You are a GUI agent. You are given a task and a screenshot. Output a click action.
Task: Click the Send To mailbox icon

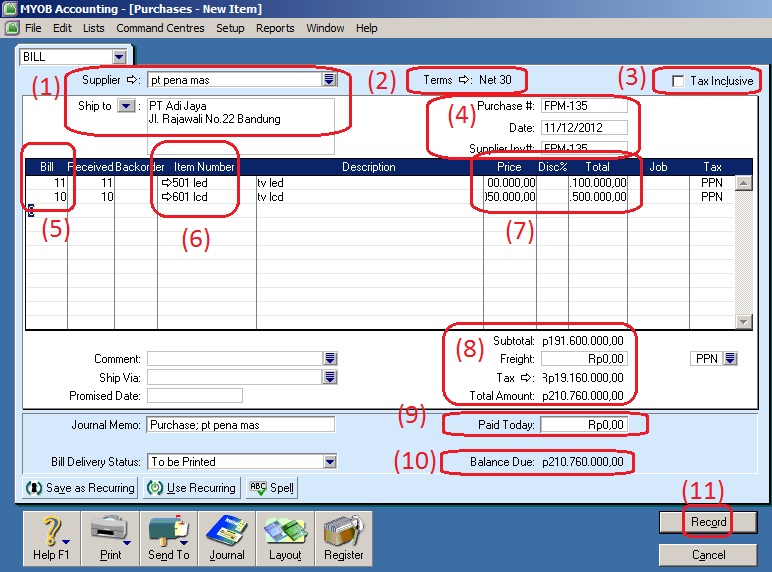click(x=168, y=539)
